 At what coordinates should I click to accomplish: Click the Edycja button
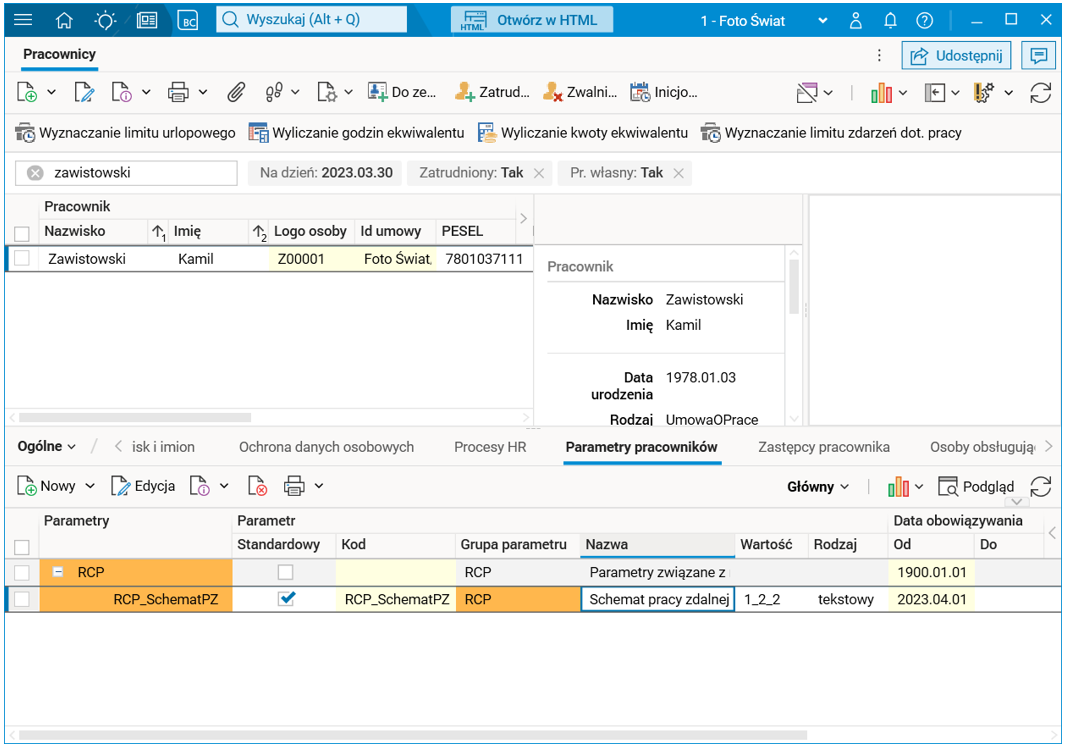(143, 486)
